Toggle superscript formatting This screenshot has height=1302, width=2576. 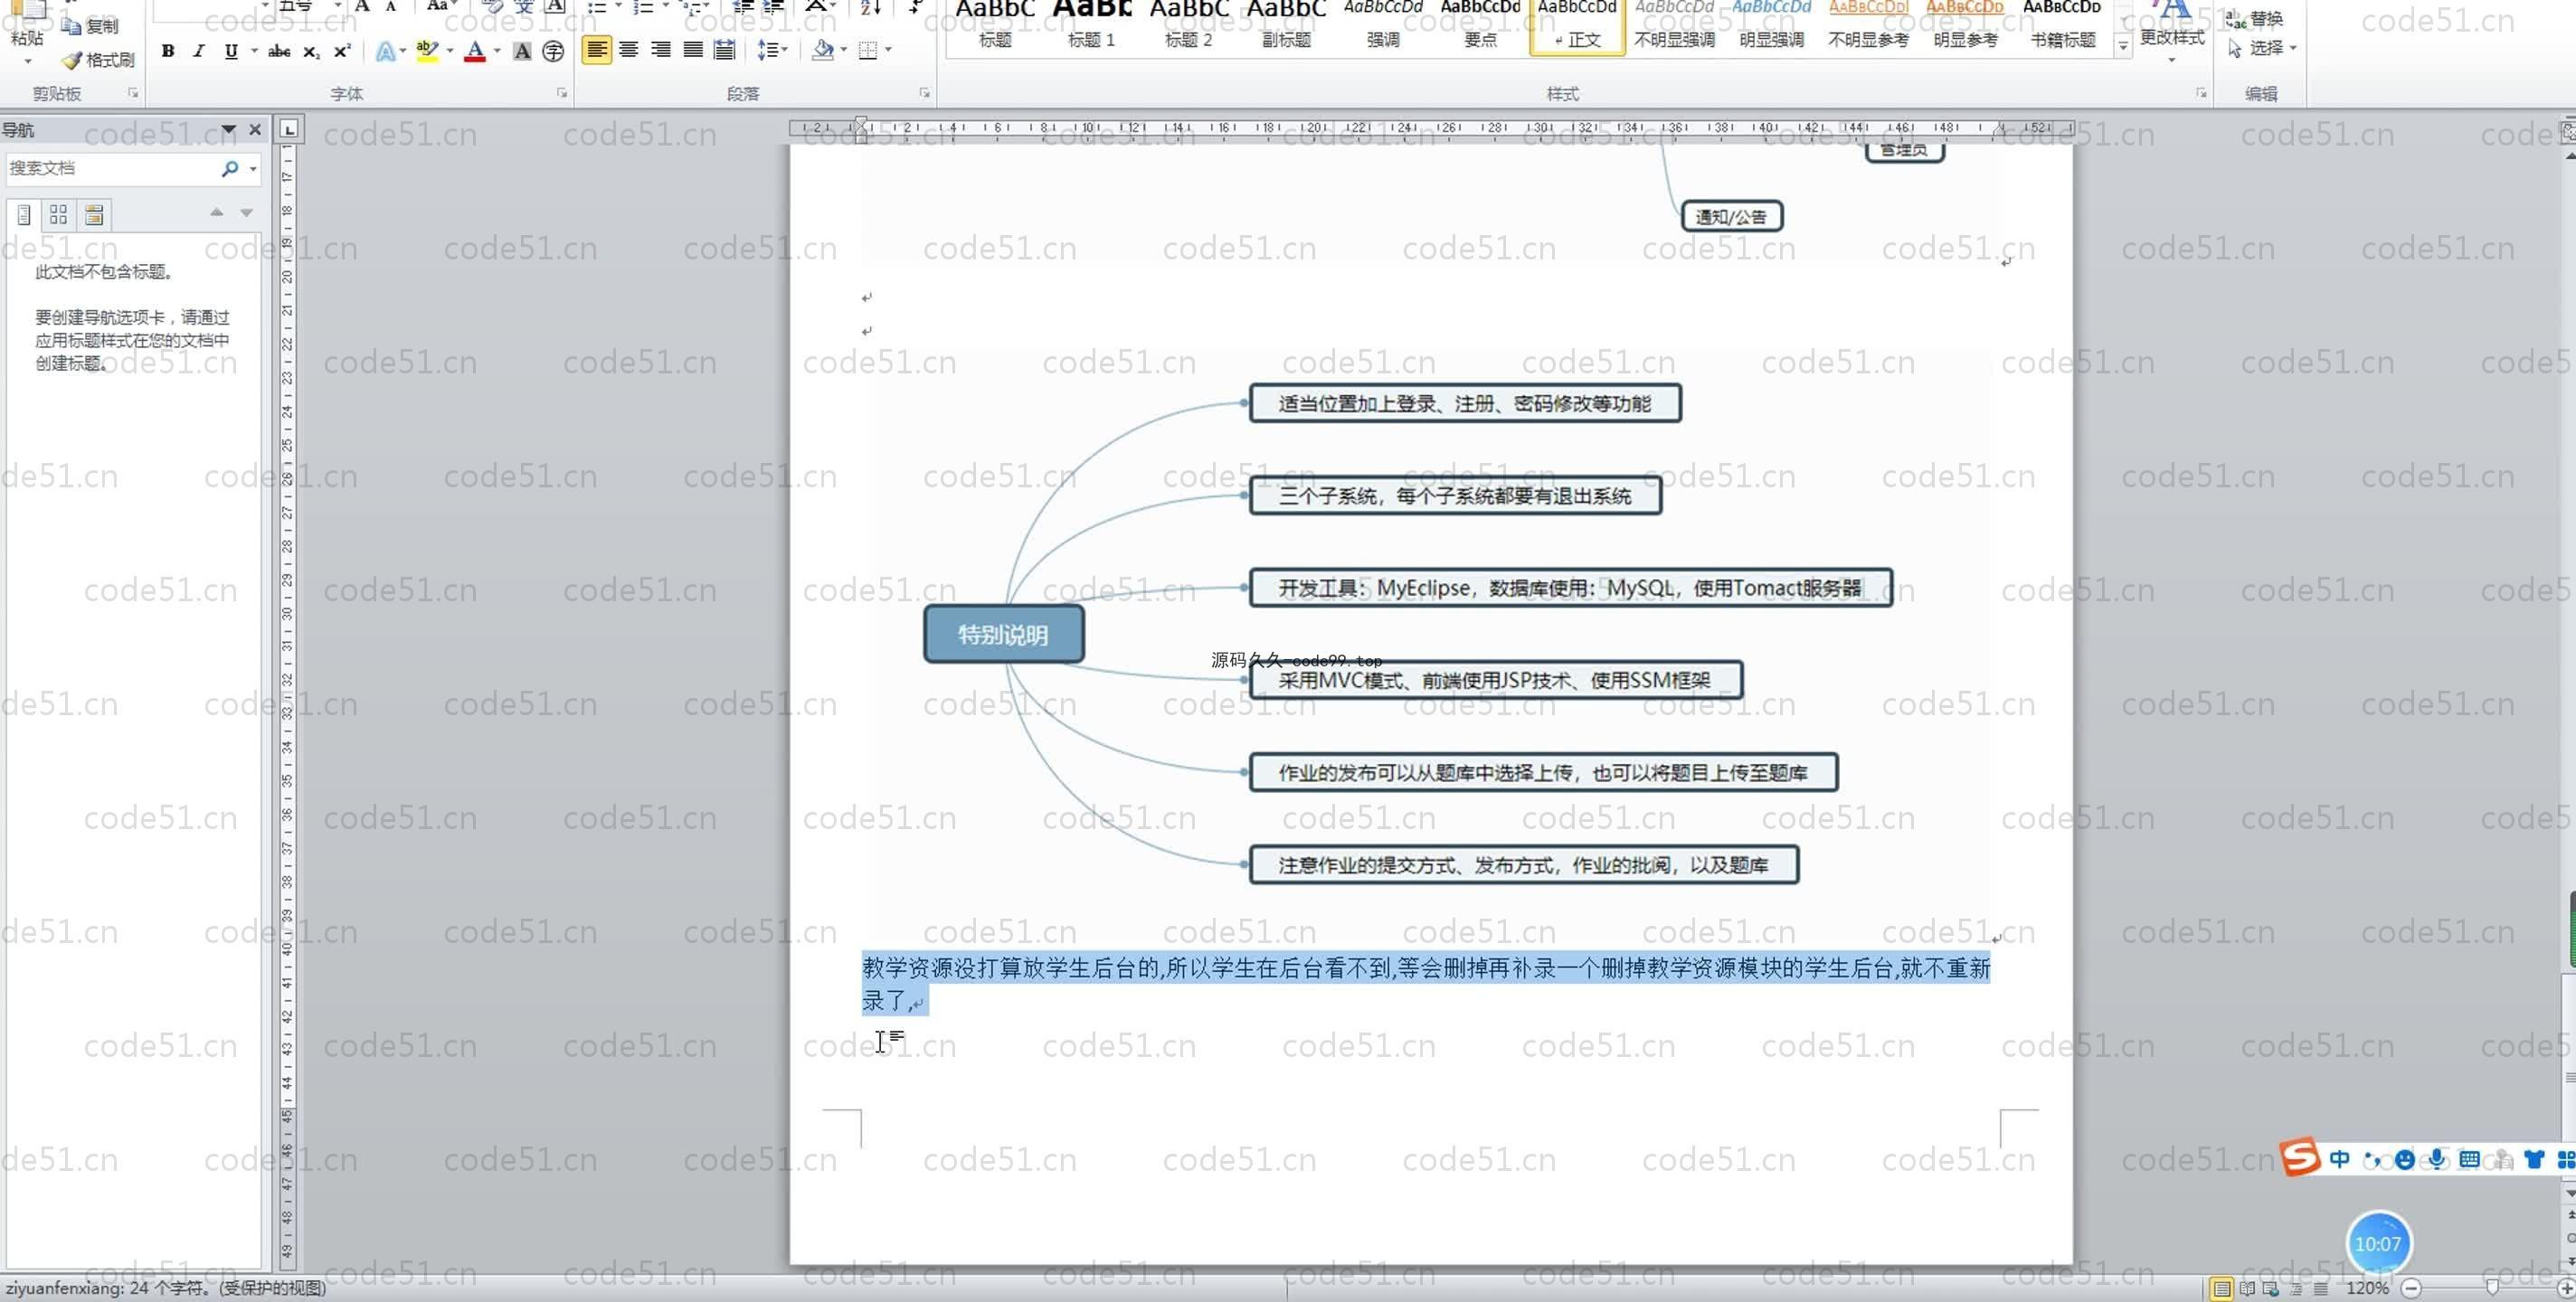click(x=343, y=50)
